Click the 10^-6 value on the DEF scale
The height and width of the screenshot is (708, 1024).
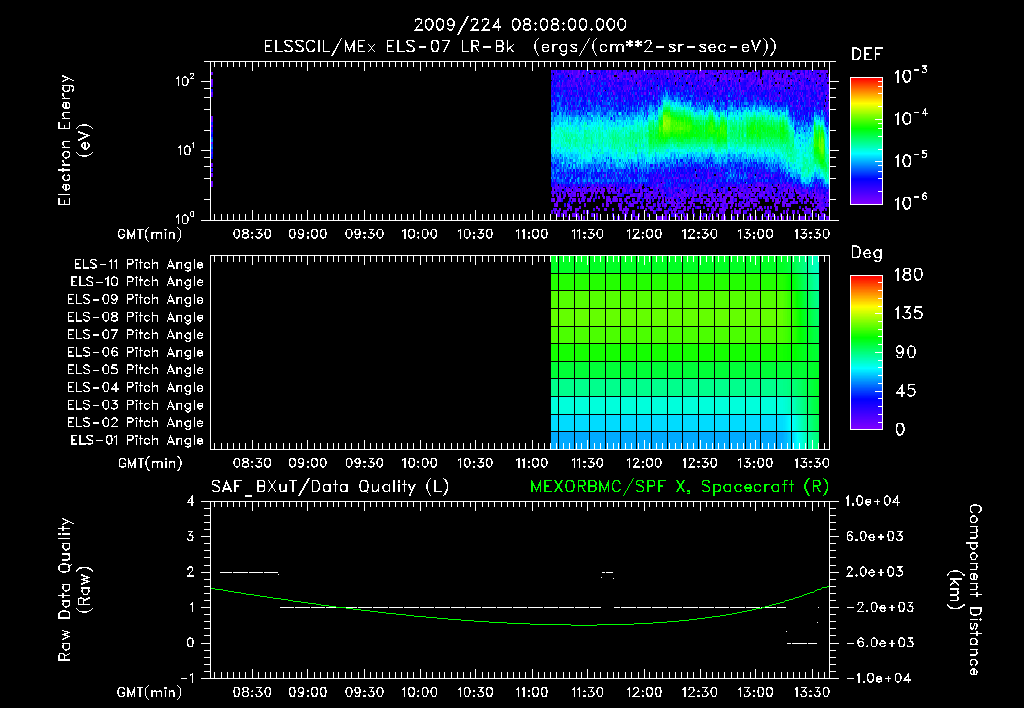[910, 202]
